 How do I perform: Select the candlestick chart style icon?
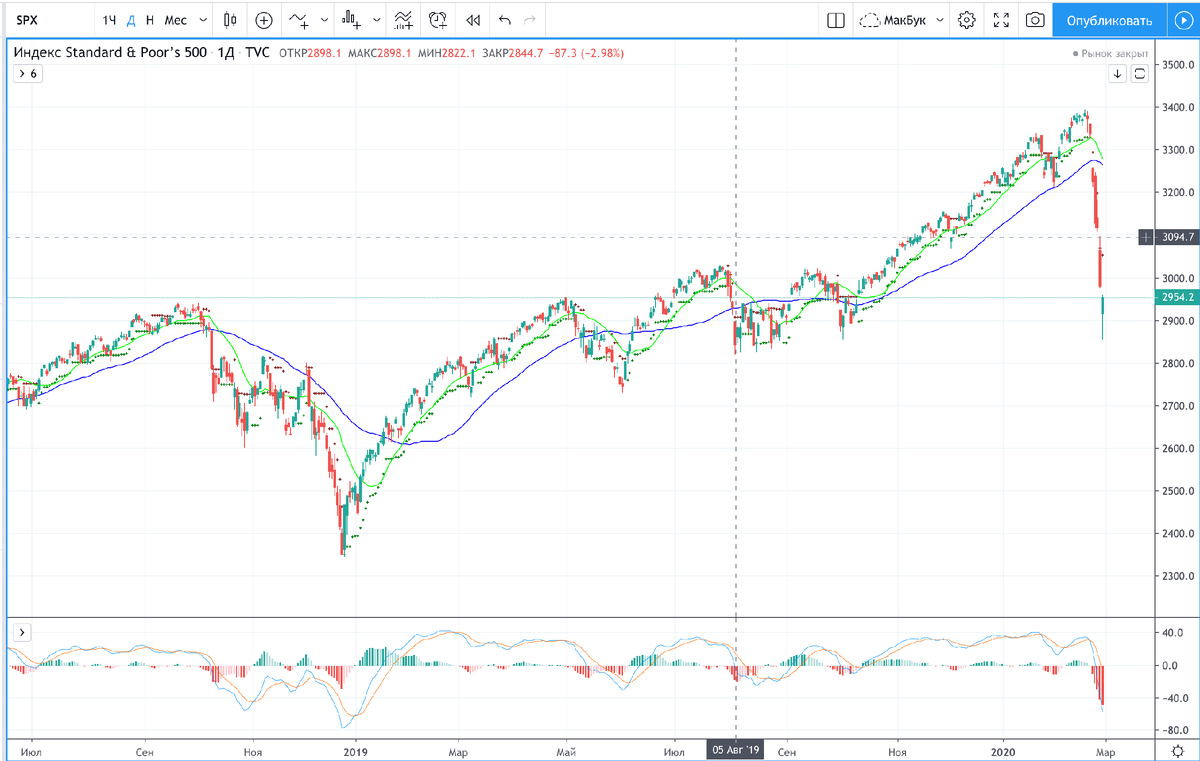click(231, 20)
